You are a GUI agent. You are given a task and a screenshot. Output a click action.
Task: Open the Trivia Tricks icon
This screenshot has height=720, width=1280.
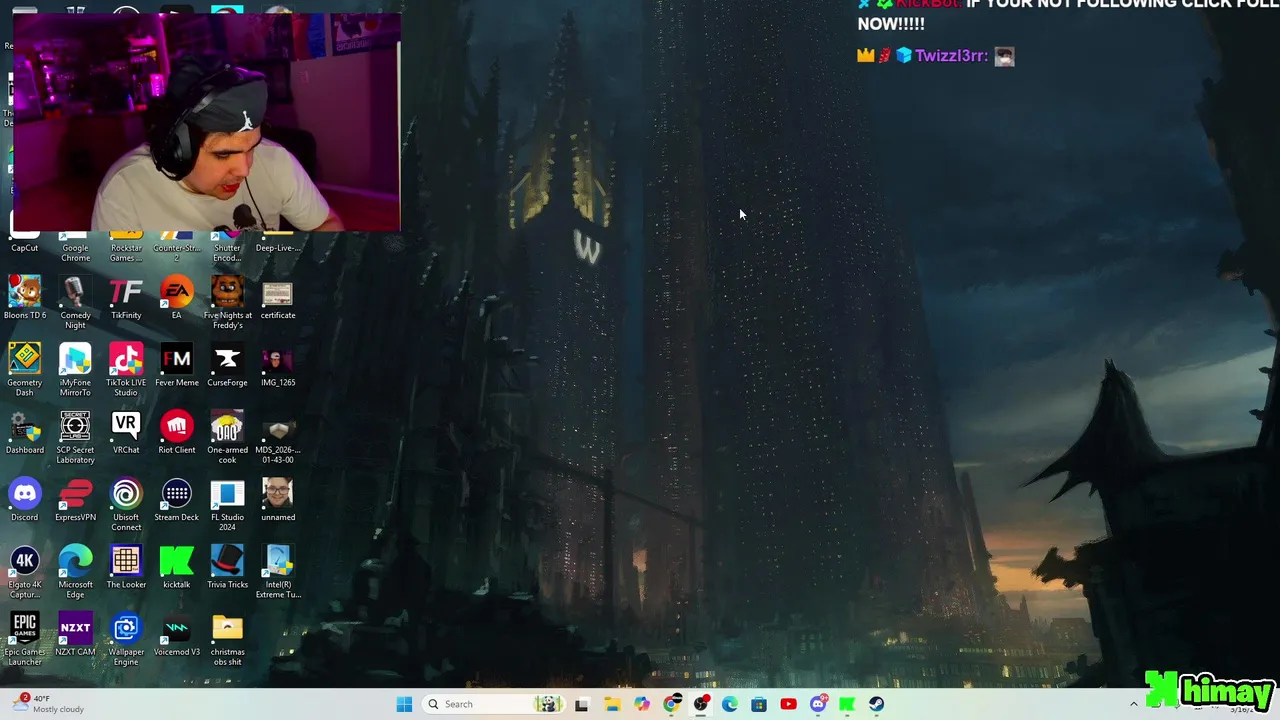click(x=227, y=568)
